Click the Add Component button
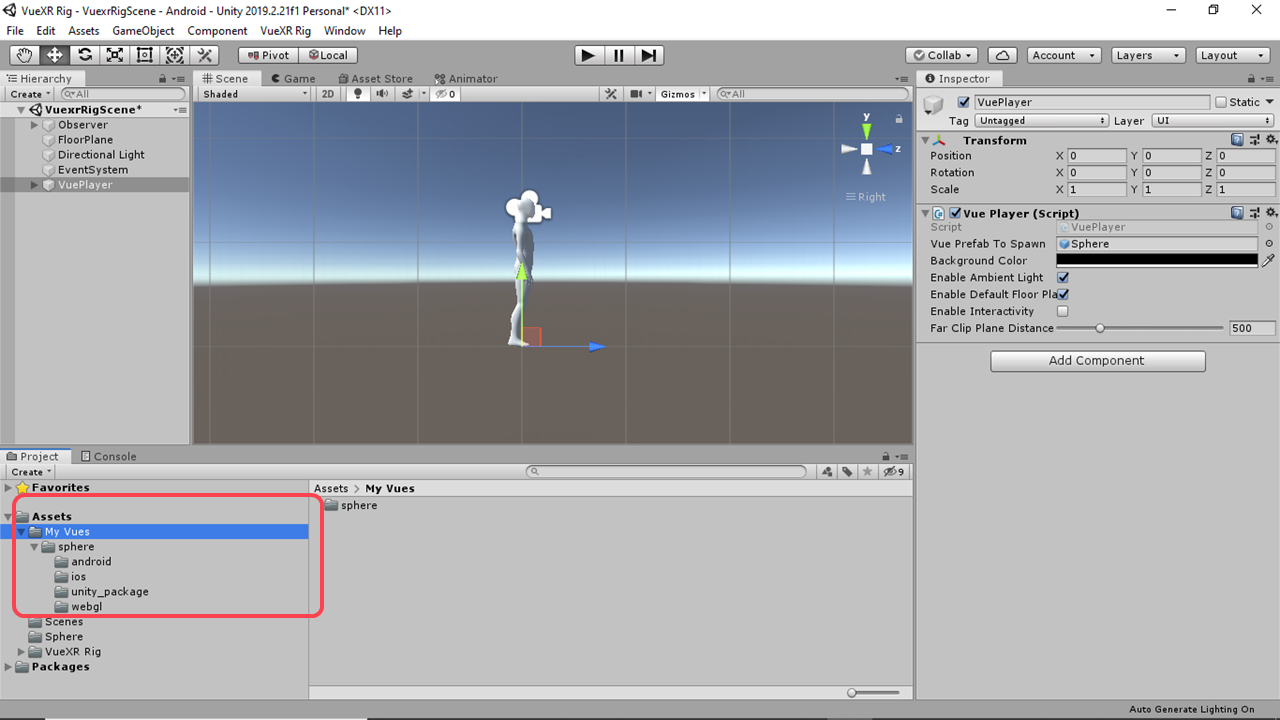 [x=1098, y=361]
